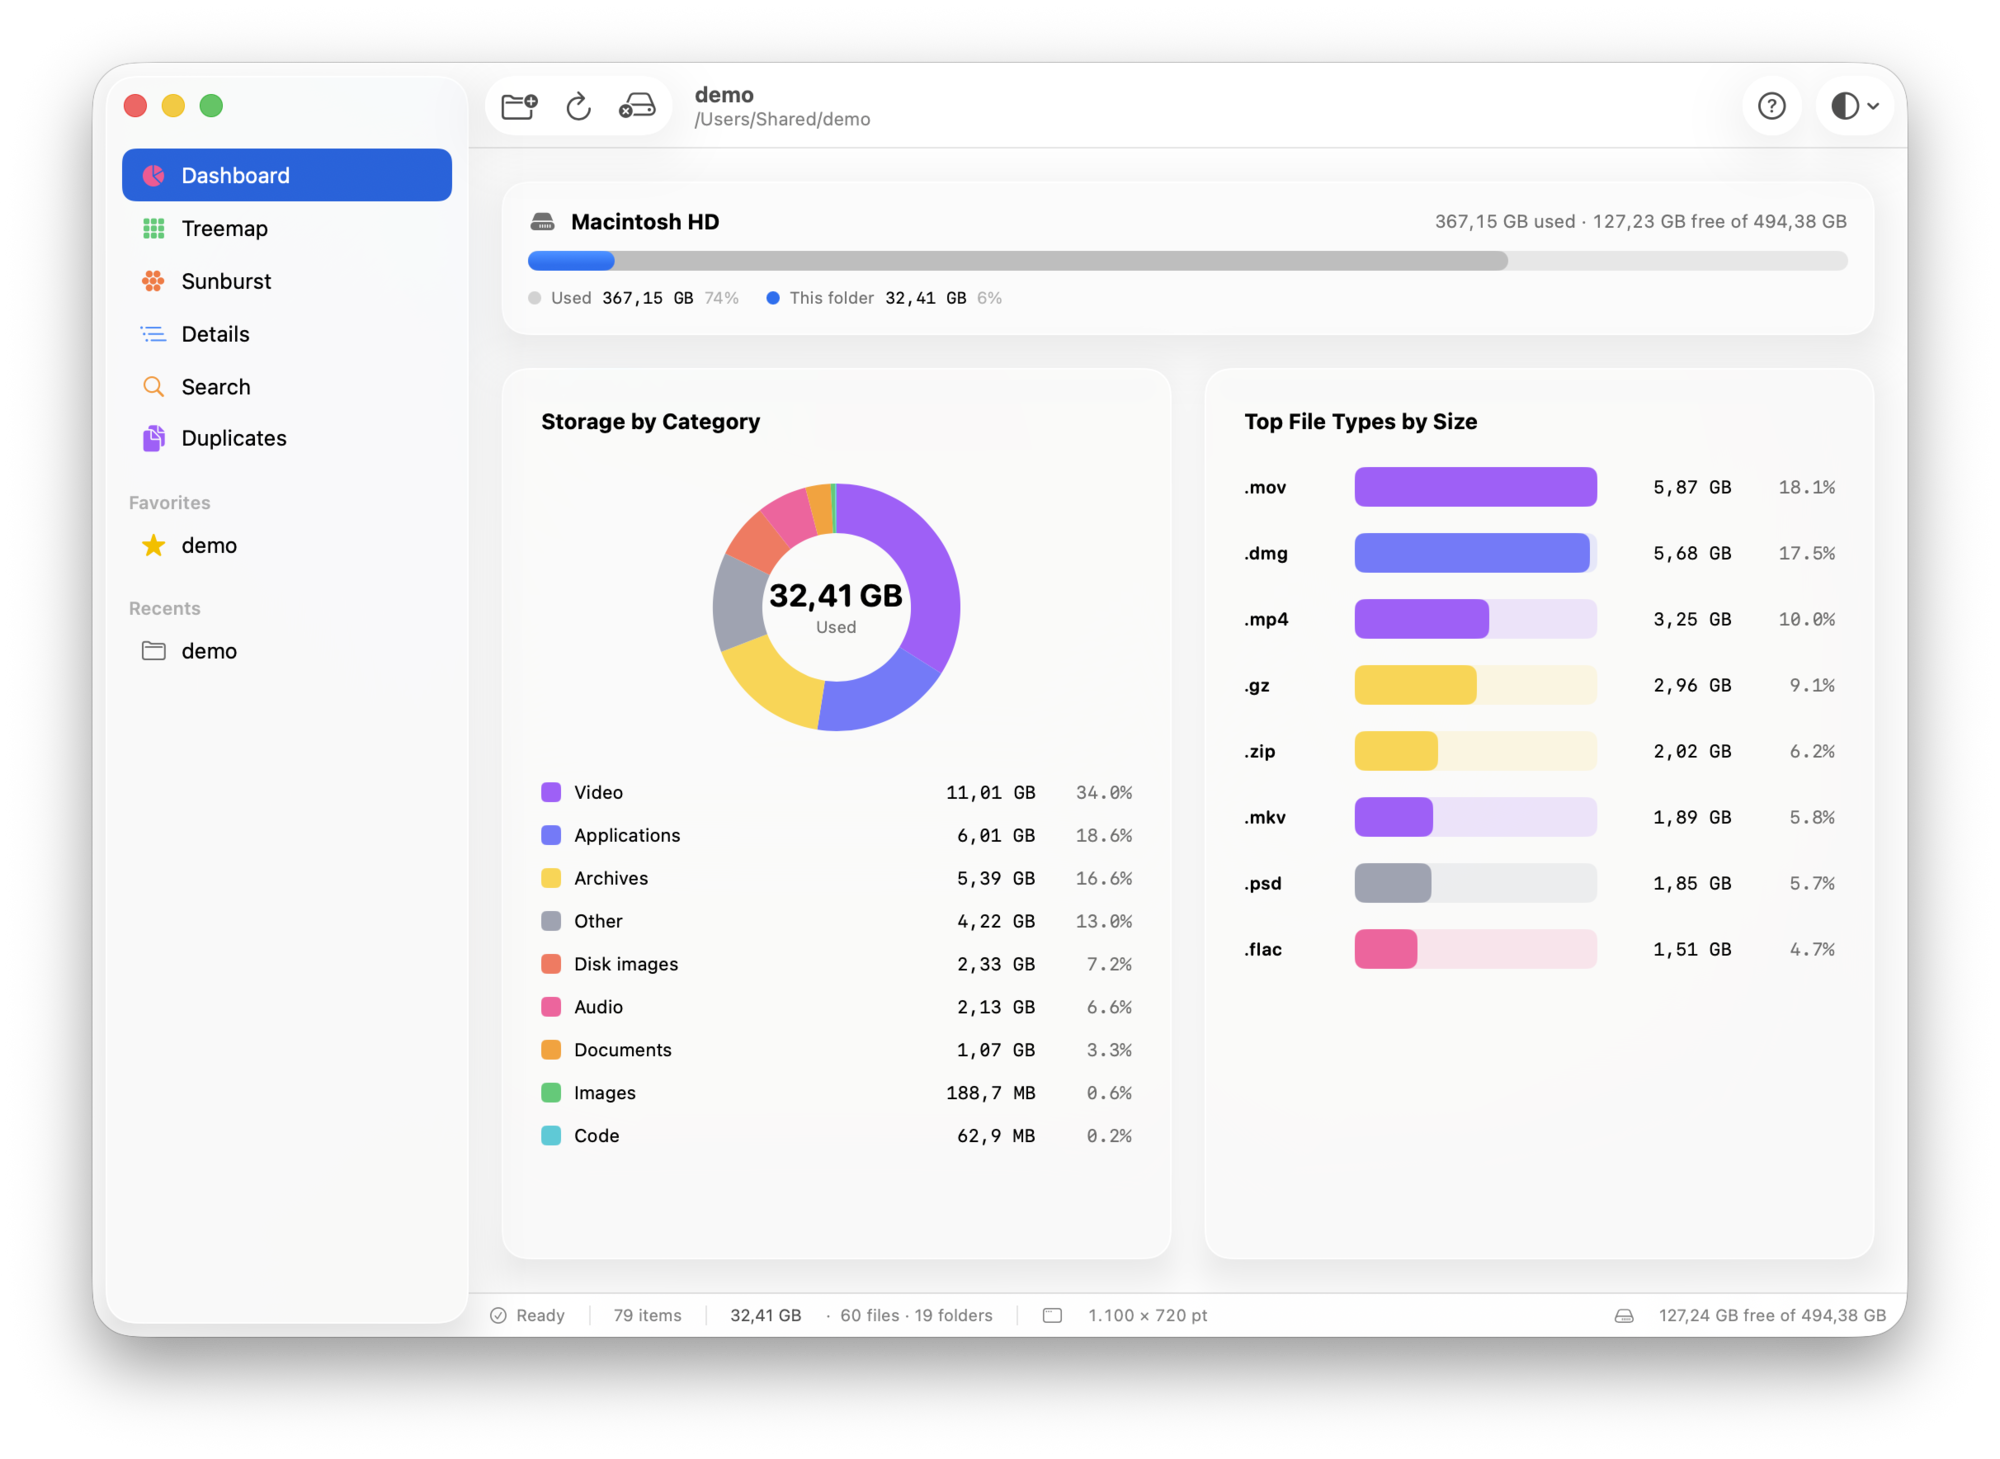
Task: Go to the Search section
Action: click(287, 386)
